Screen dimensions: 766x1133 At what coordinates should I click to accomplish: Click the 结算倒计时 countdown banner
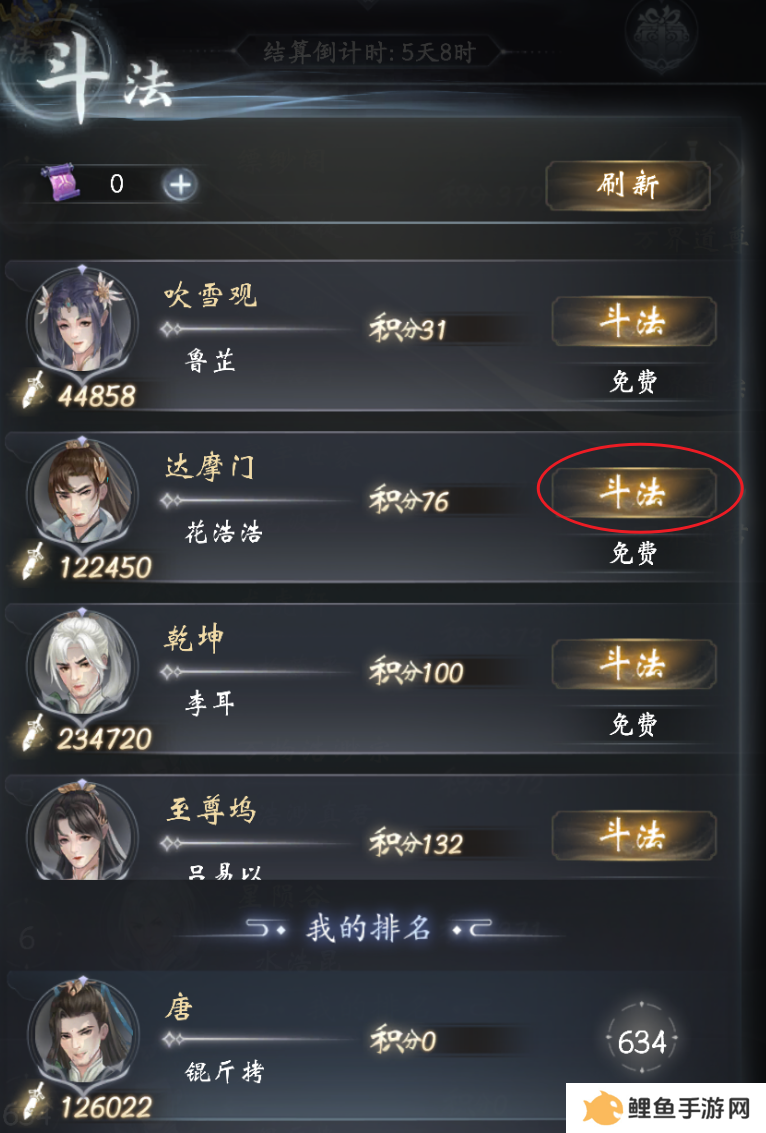coord(369,52)
